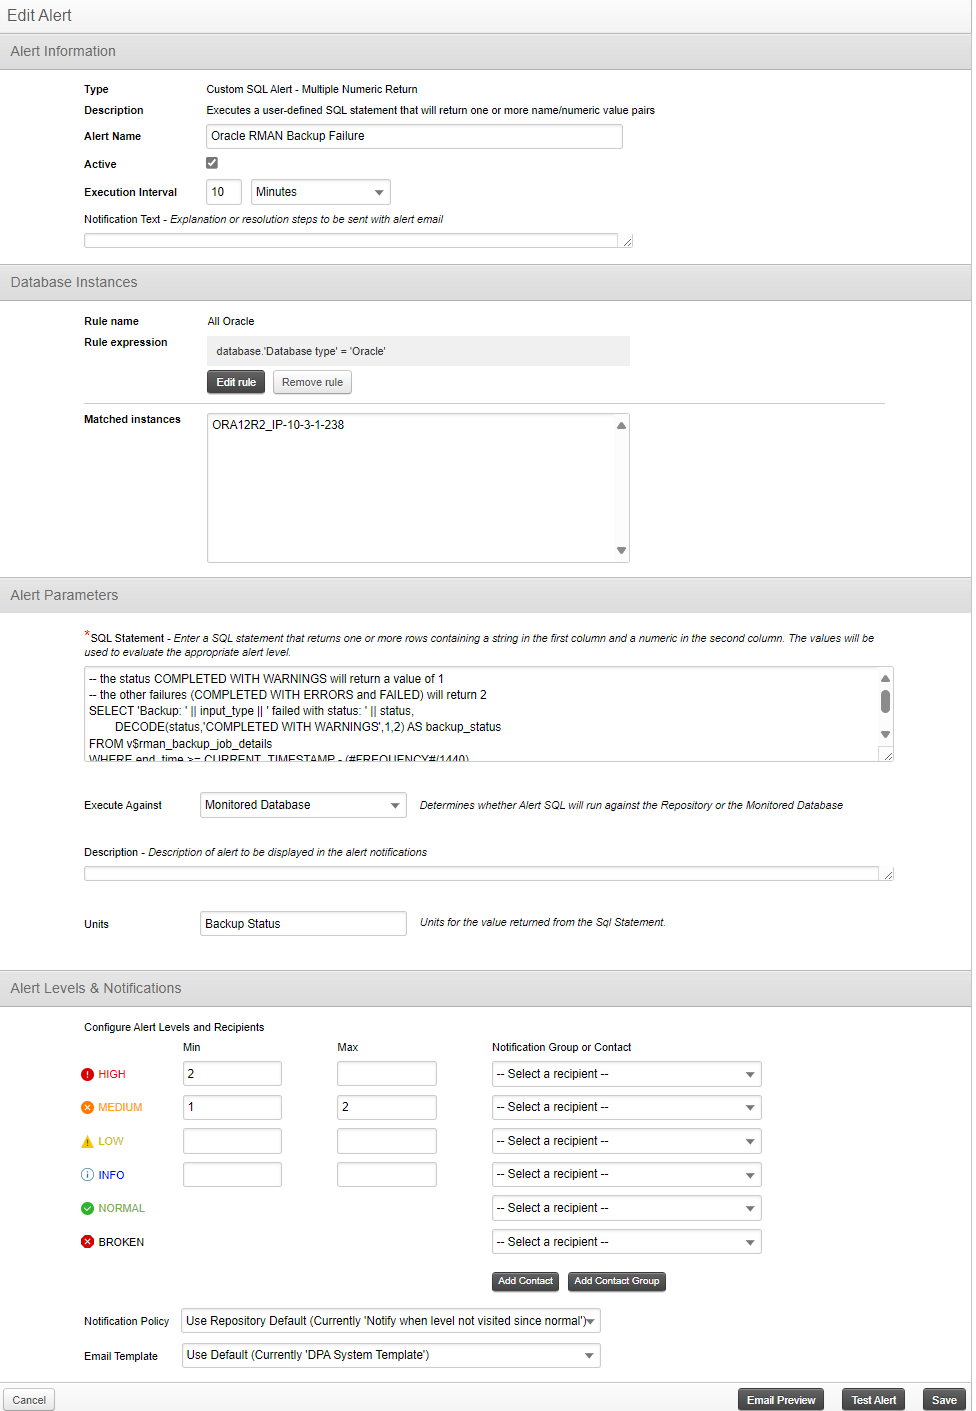The height and width of the screenshot is (1411, 976).
Task: Click Matched instances scroll up arrow
Action: [x=621, y=425]
